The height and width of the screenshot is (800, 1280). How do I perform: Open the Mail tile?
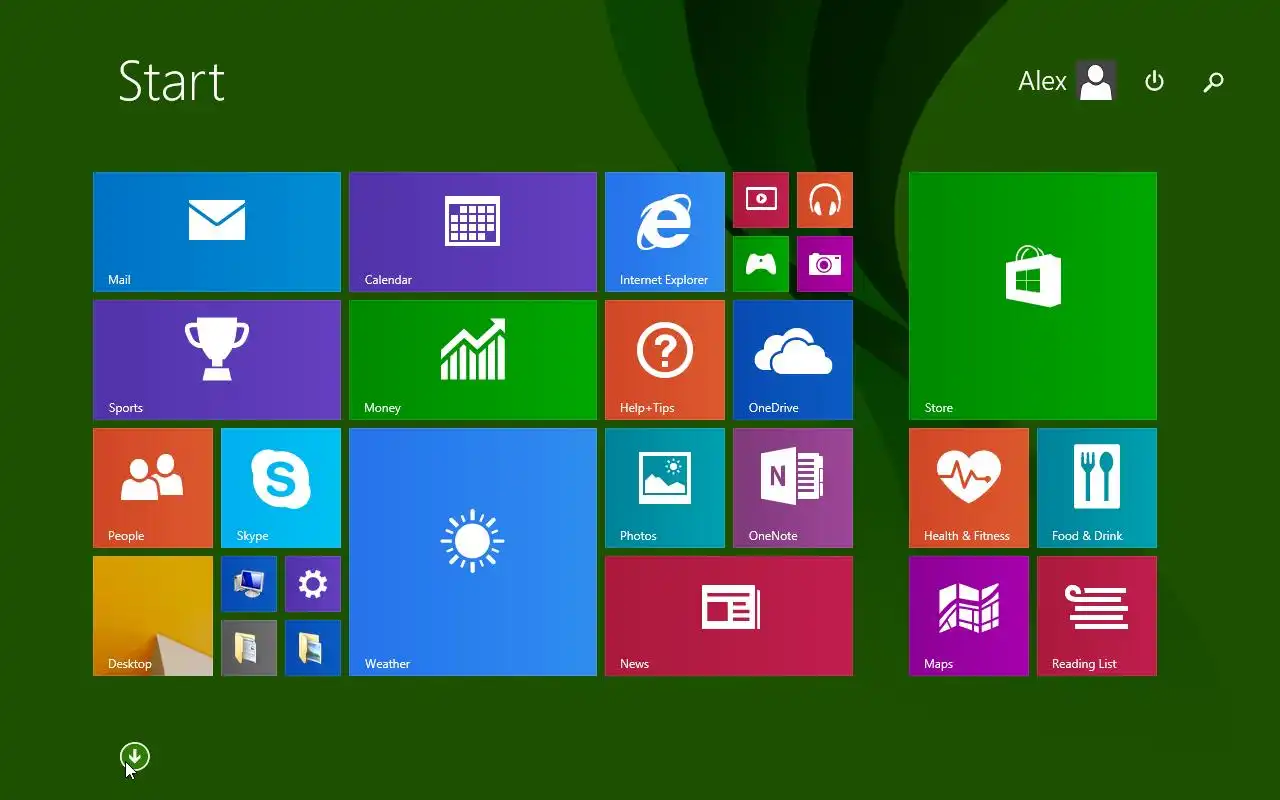(x=217, y=232)
